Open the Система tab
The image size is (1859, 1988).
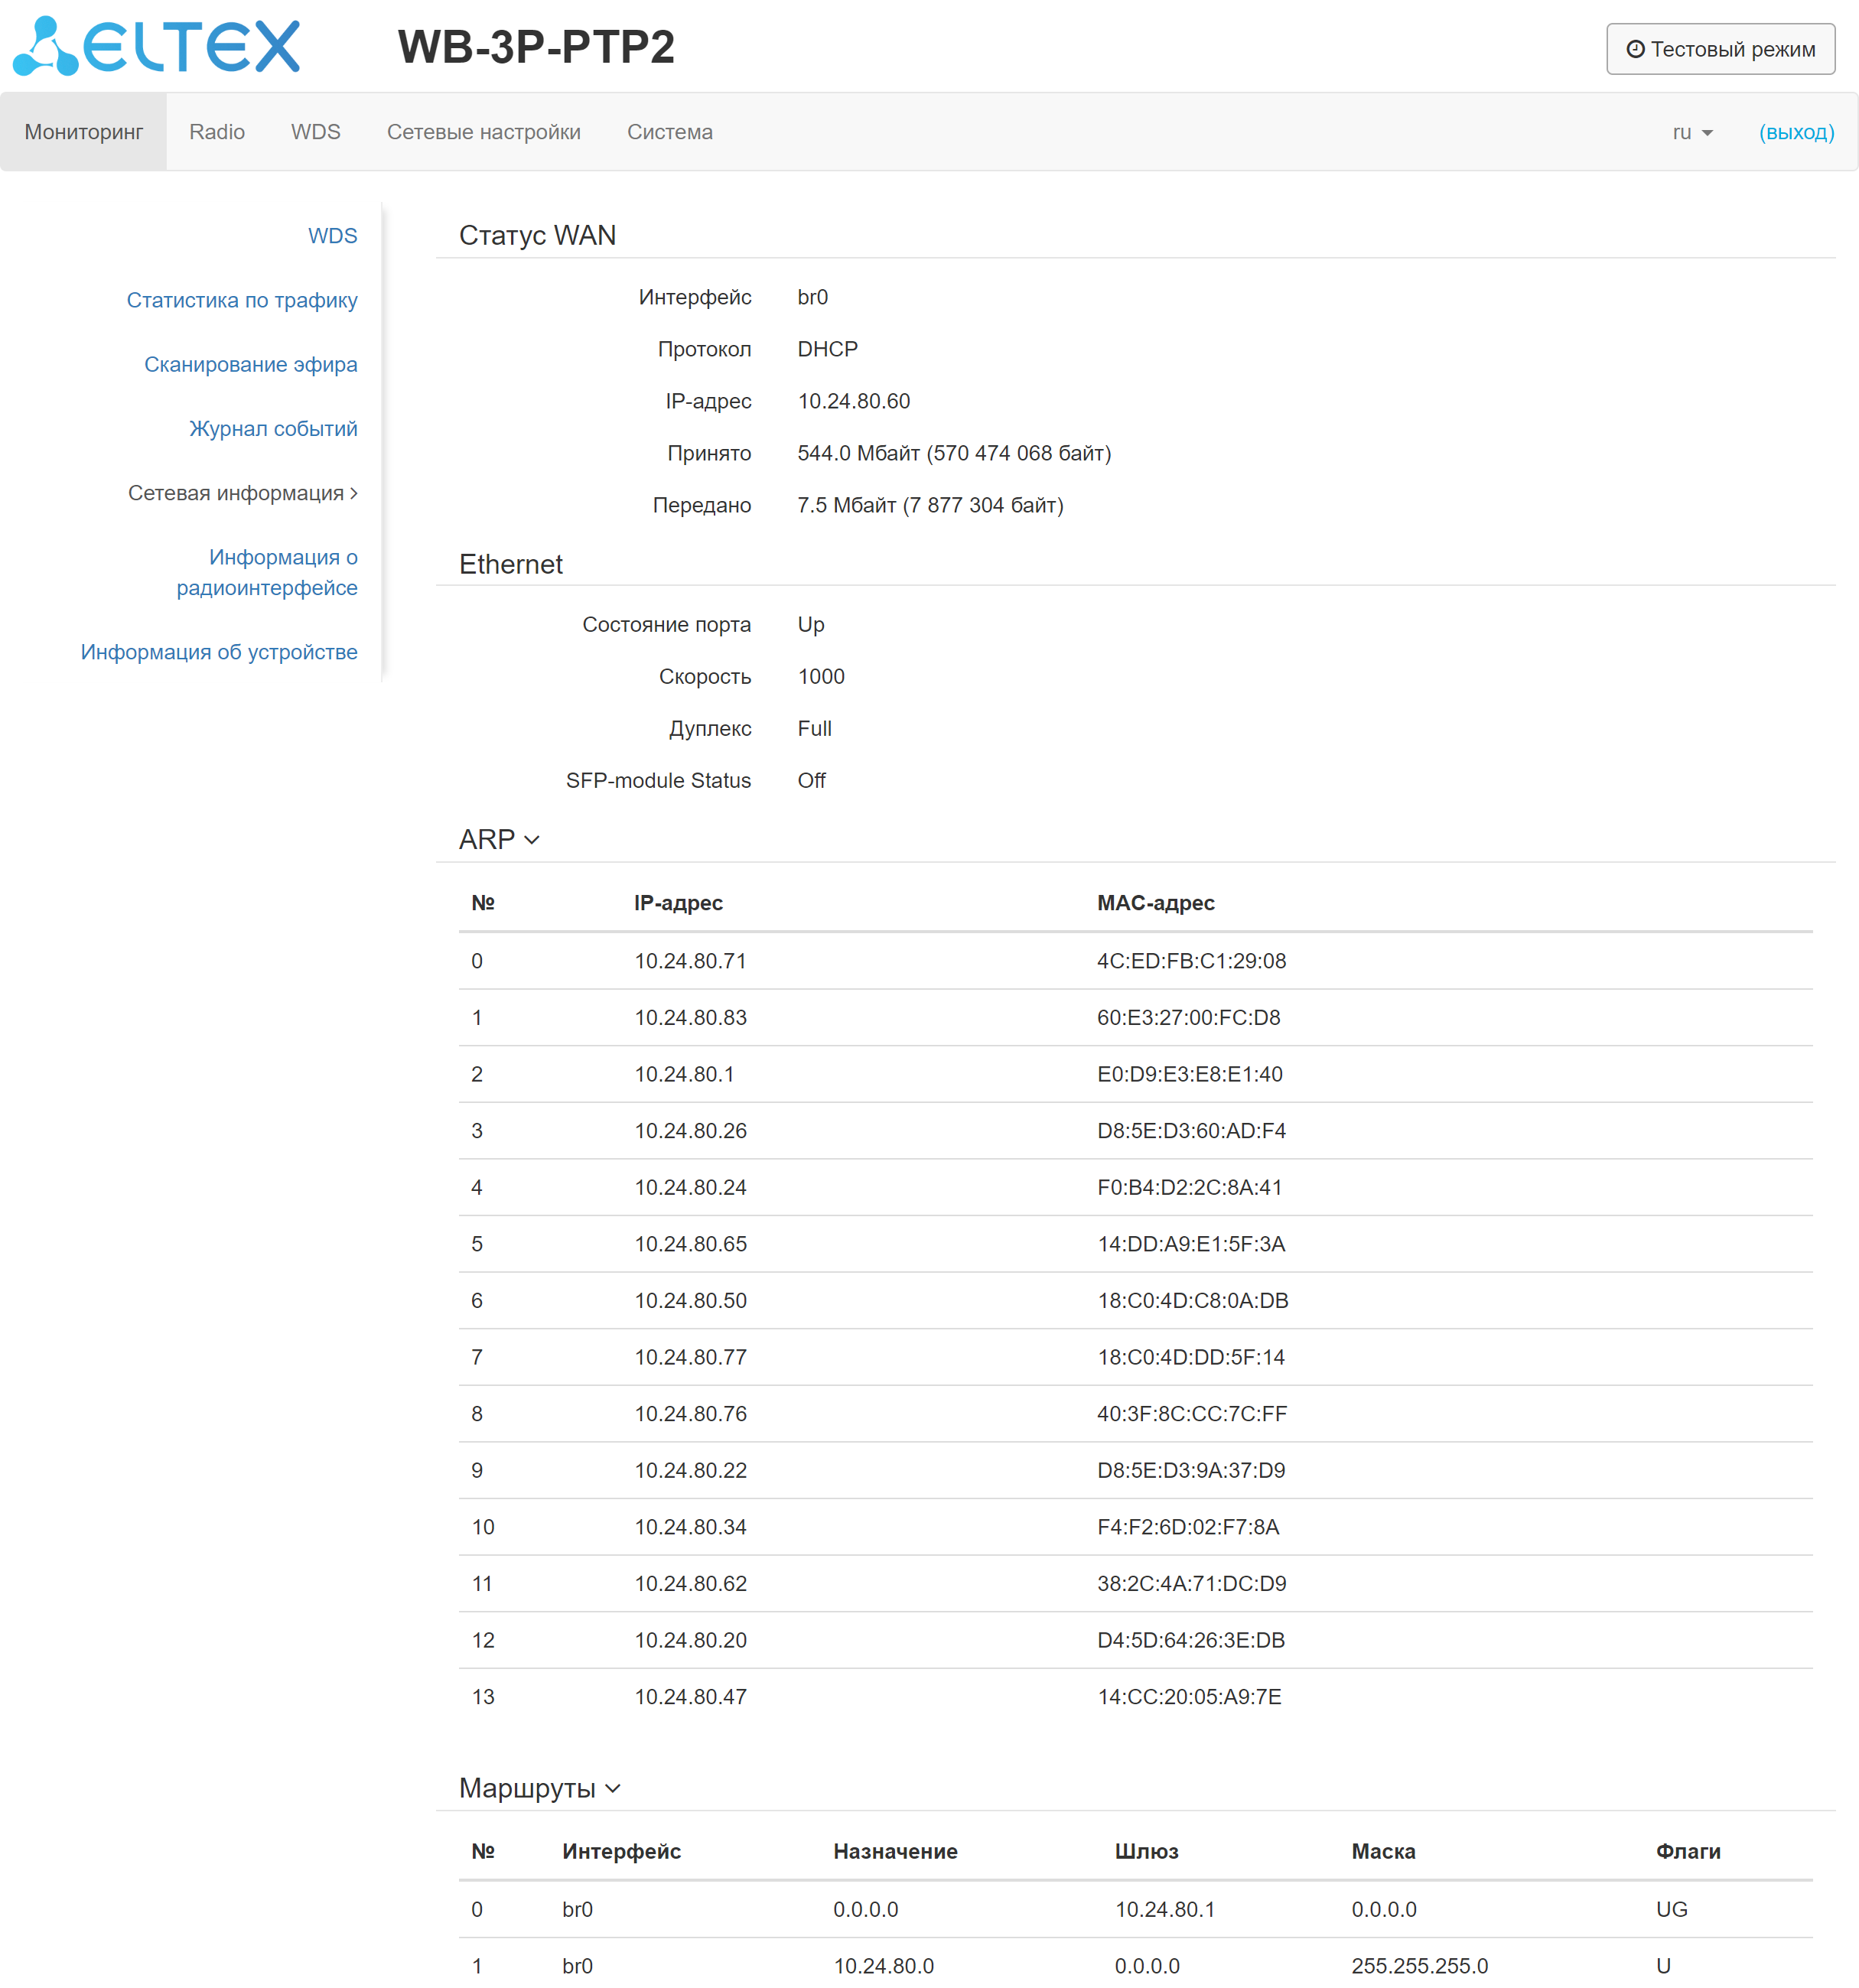tap(669, 132)
